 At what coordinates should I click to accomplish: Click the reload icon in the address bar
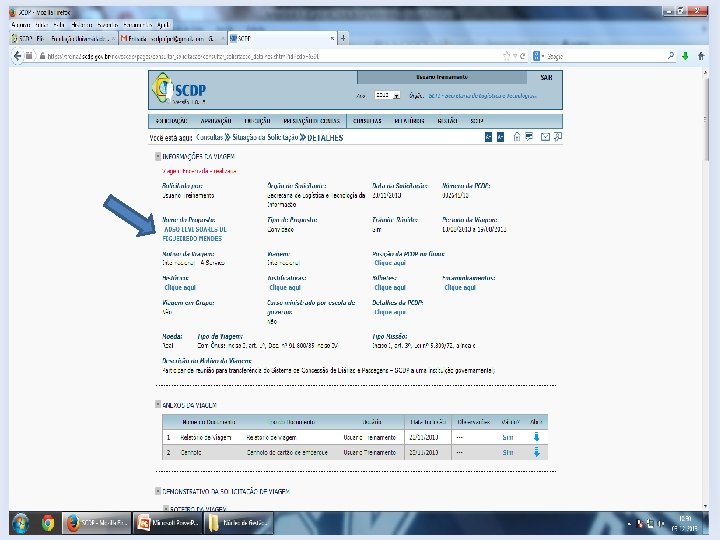(x=523, y=56)
